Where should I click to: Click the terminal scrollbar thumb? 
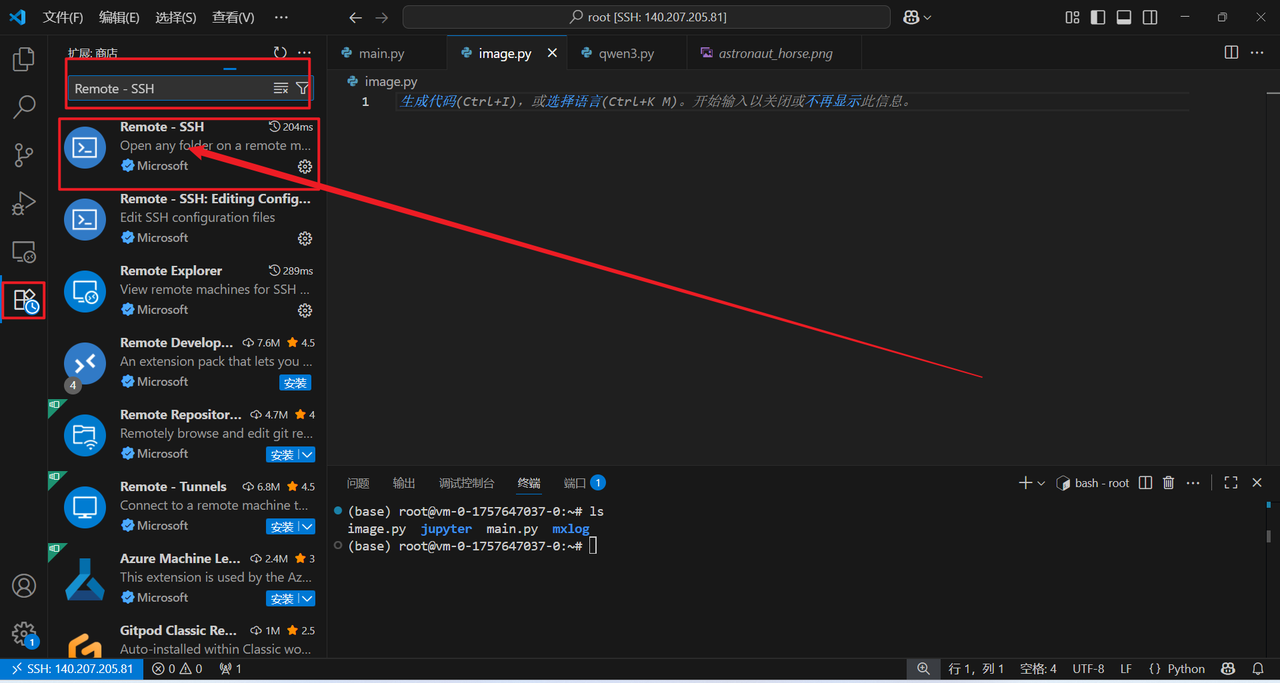point(1269,536)
